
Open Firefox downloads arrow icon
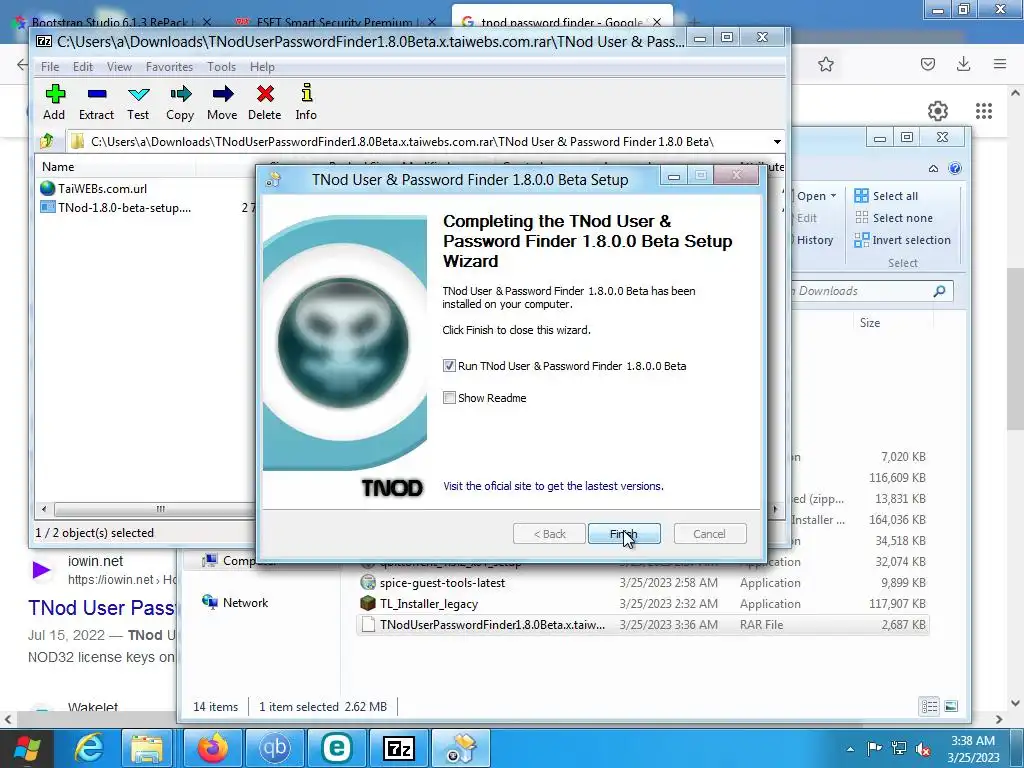point(963,64)
